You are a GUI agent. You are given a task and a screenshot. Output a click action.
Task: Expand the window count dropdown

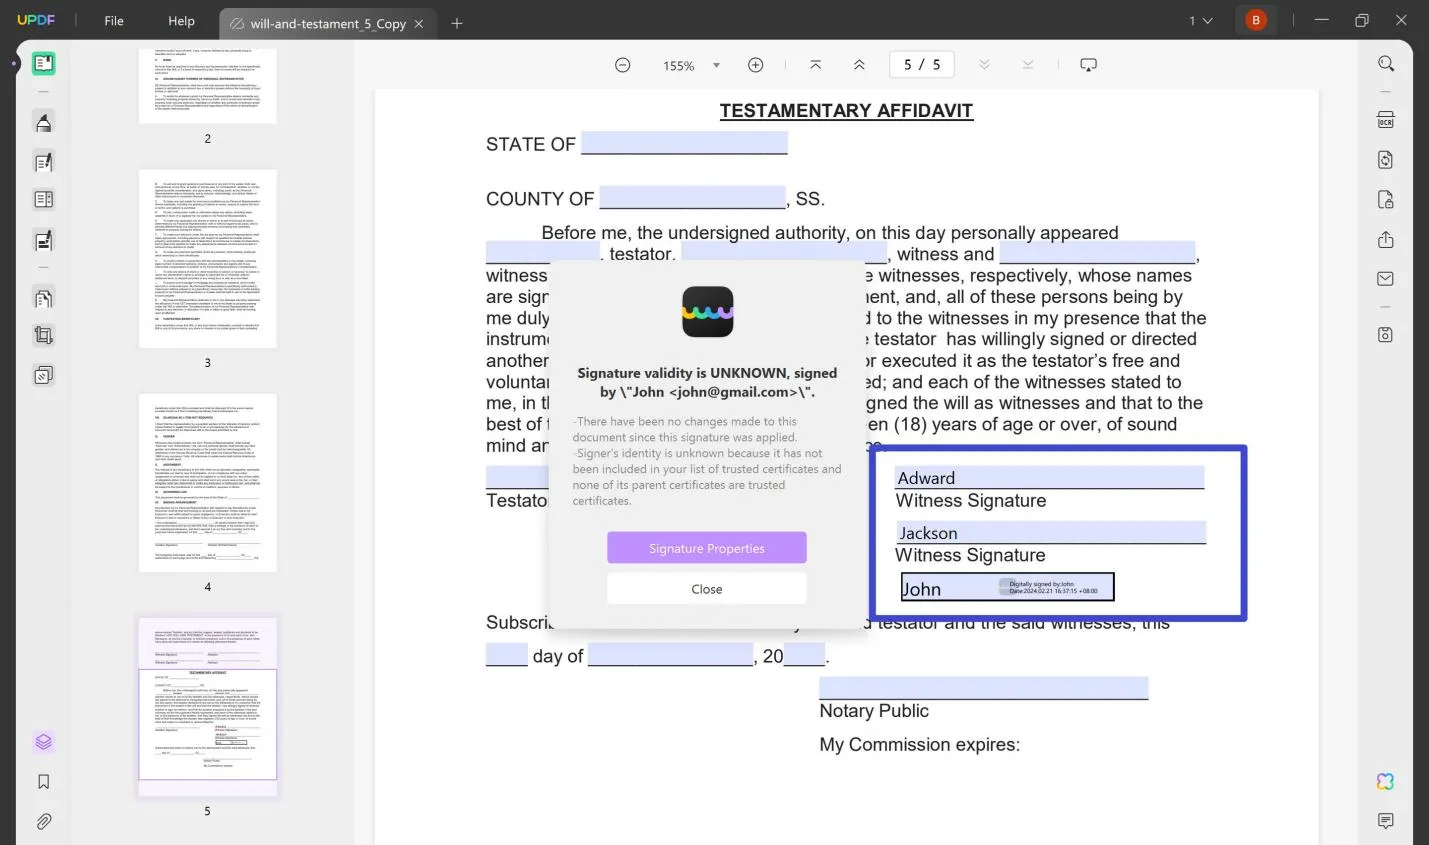pos(1200,21)
